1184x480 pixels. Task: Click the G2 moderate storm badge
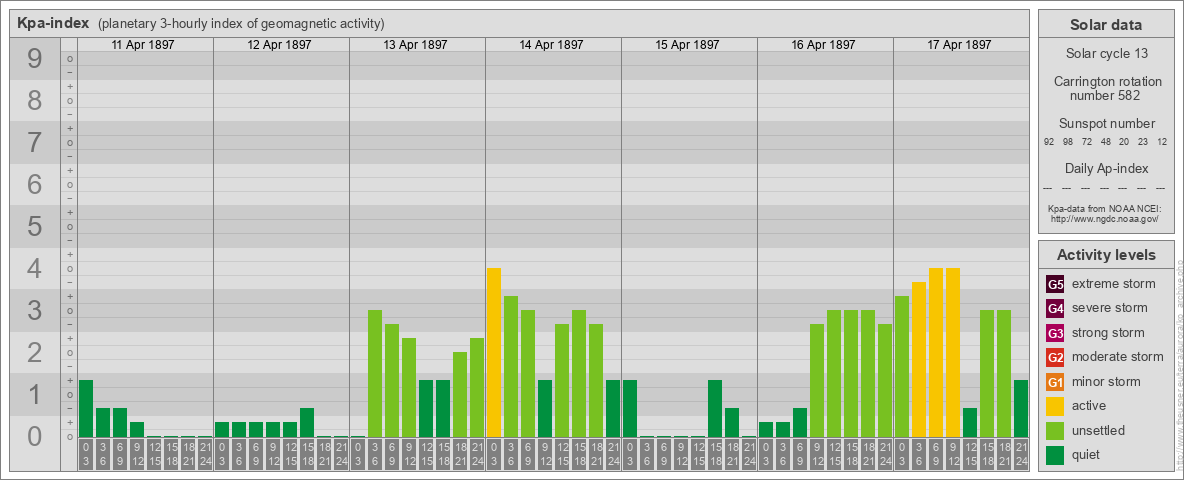pos(1055,357)
